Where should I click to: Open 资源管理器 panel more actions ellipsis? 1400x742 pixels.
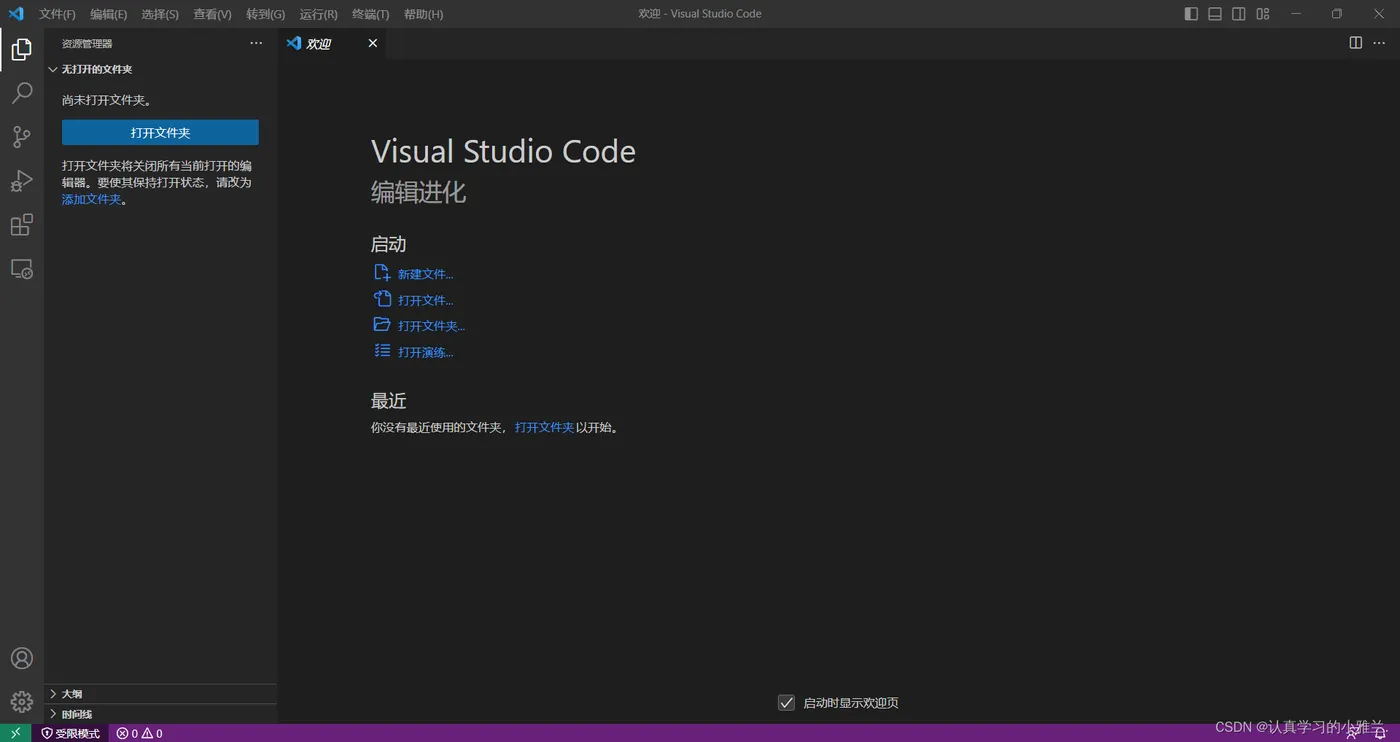[256, 43]
